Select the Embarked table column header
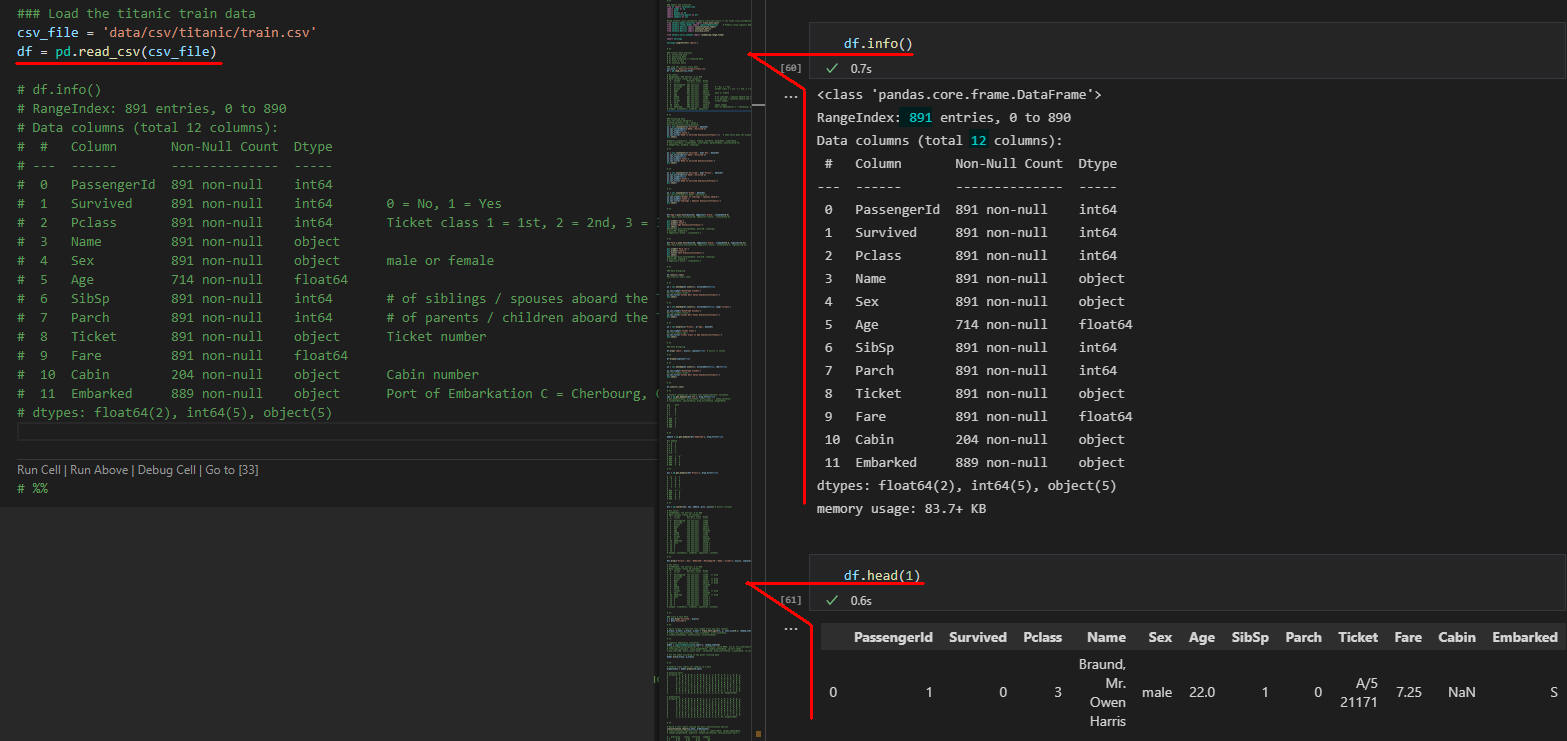 pos(1524,637)
